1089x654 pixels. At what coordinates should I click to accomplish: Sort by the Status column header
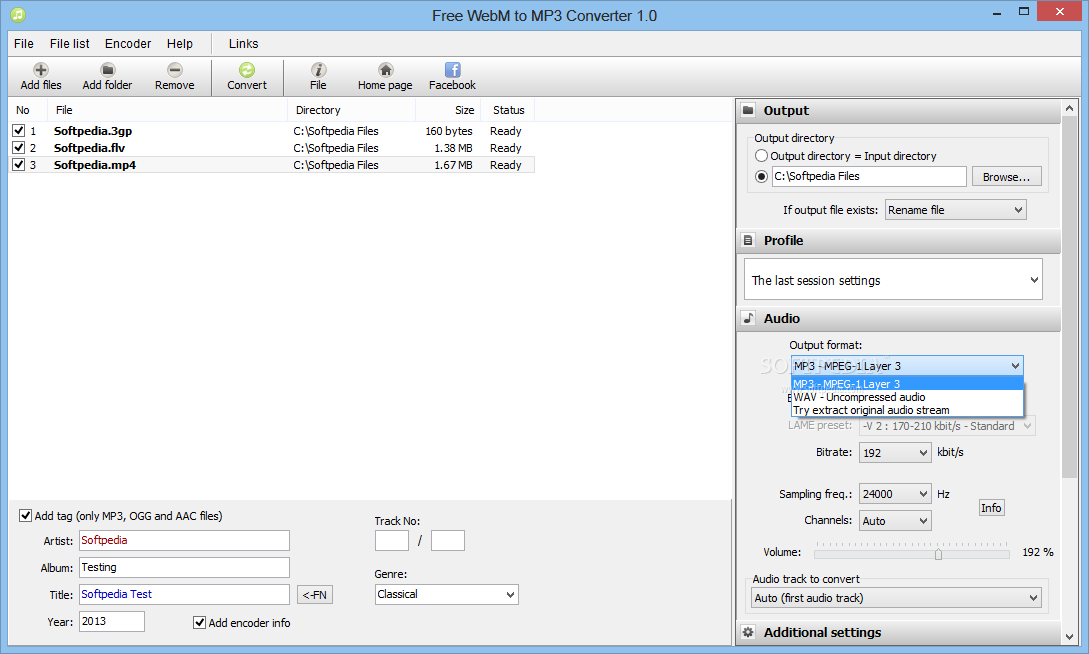point(508,110)
